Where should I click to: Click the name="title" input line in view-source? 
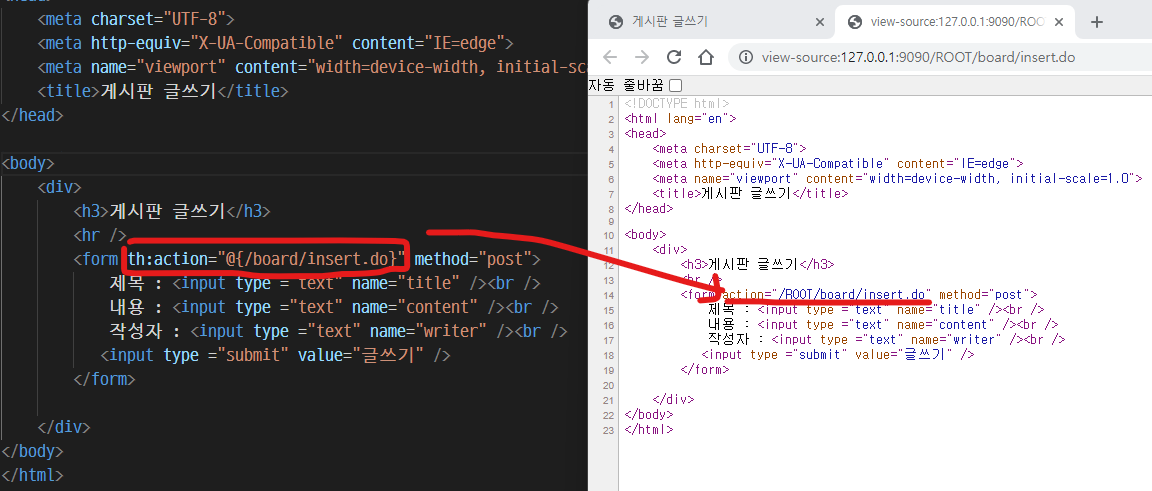point(876,309)
